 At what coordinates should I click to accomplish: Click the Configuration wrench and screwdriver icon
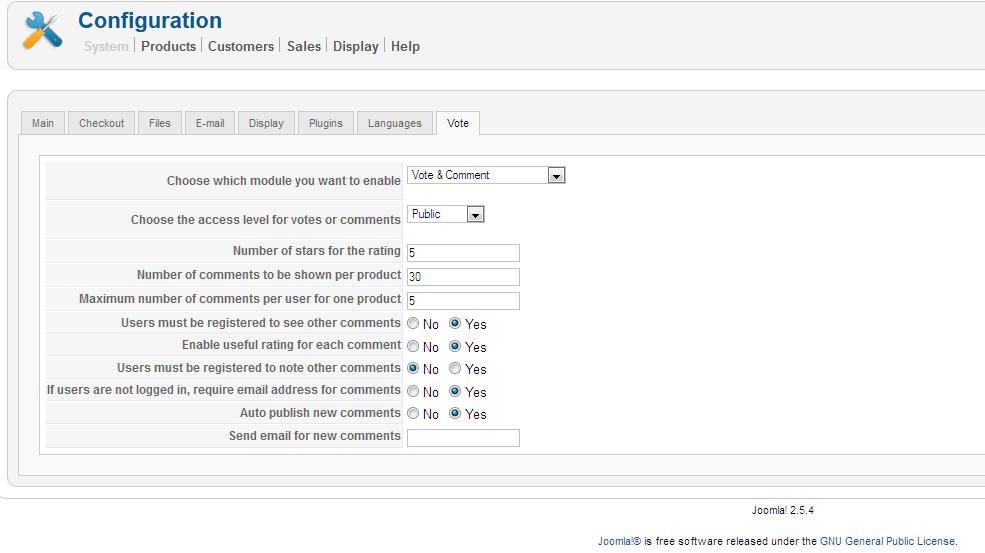coord(43,31)
